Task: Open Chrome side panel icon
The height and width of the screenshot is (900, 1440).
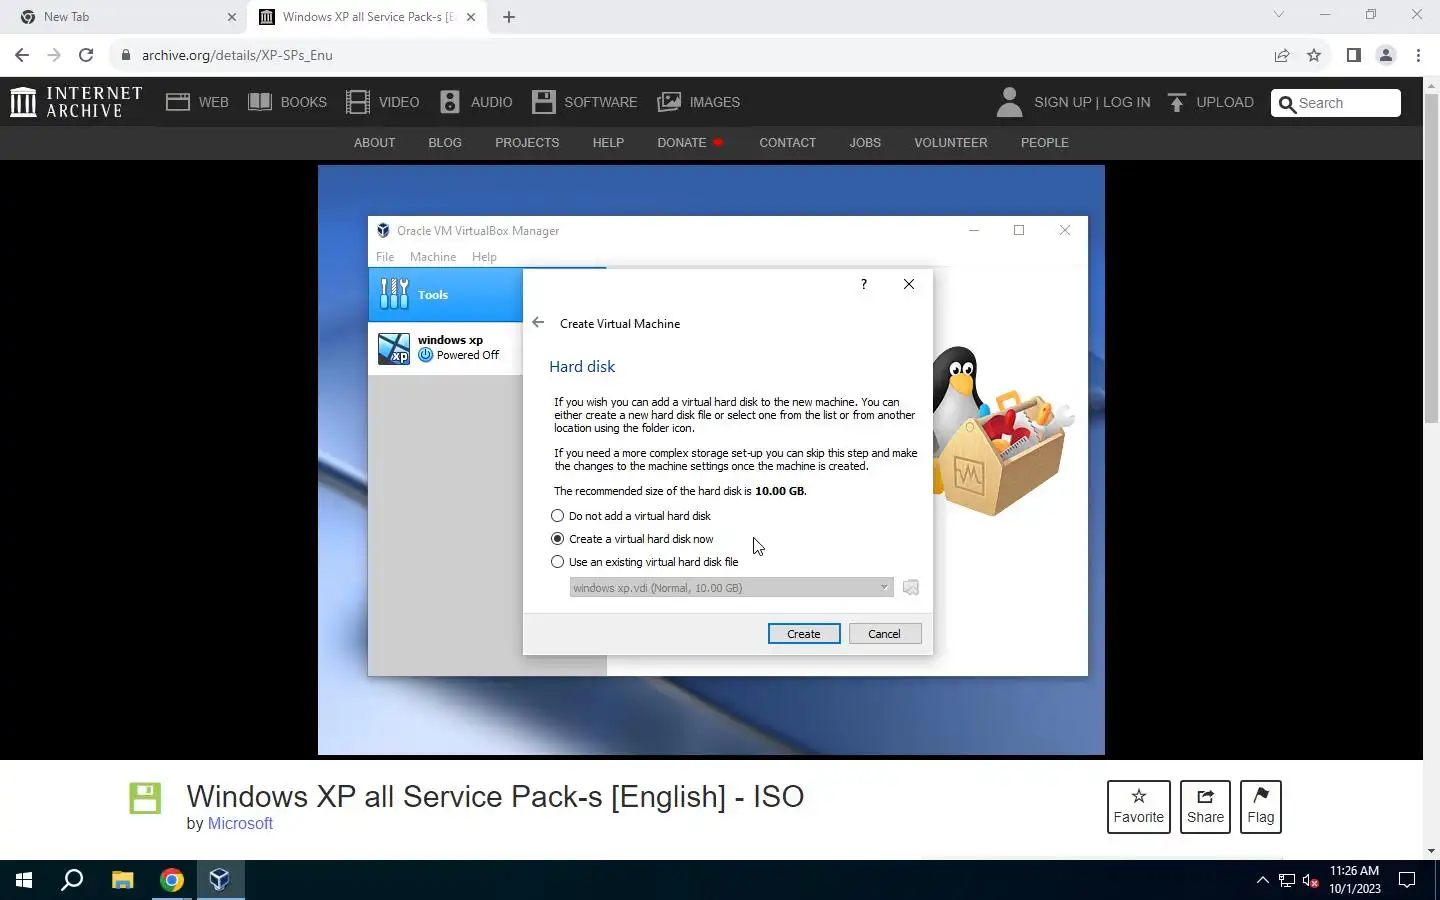Action: coord(1353,55)
